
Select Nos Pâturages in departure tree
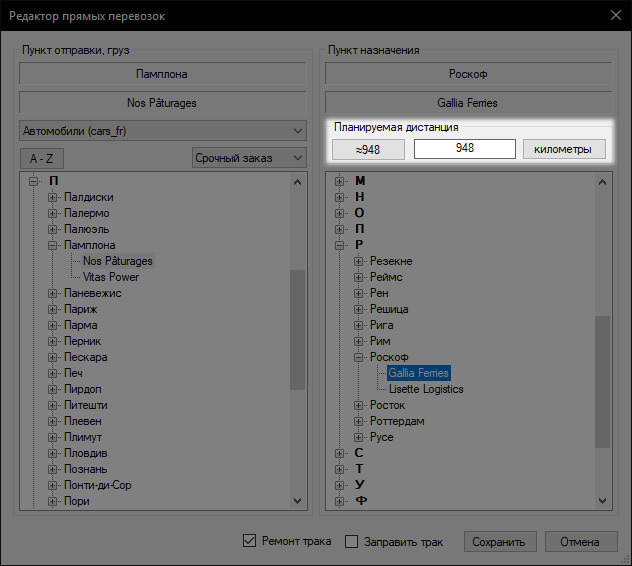click(118, 261)
